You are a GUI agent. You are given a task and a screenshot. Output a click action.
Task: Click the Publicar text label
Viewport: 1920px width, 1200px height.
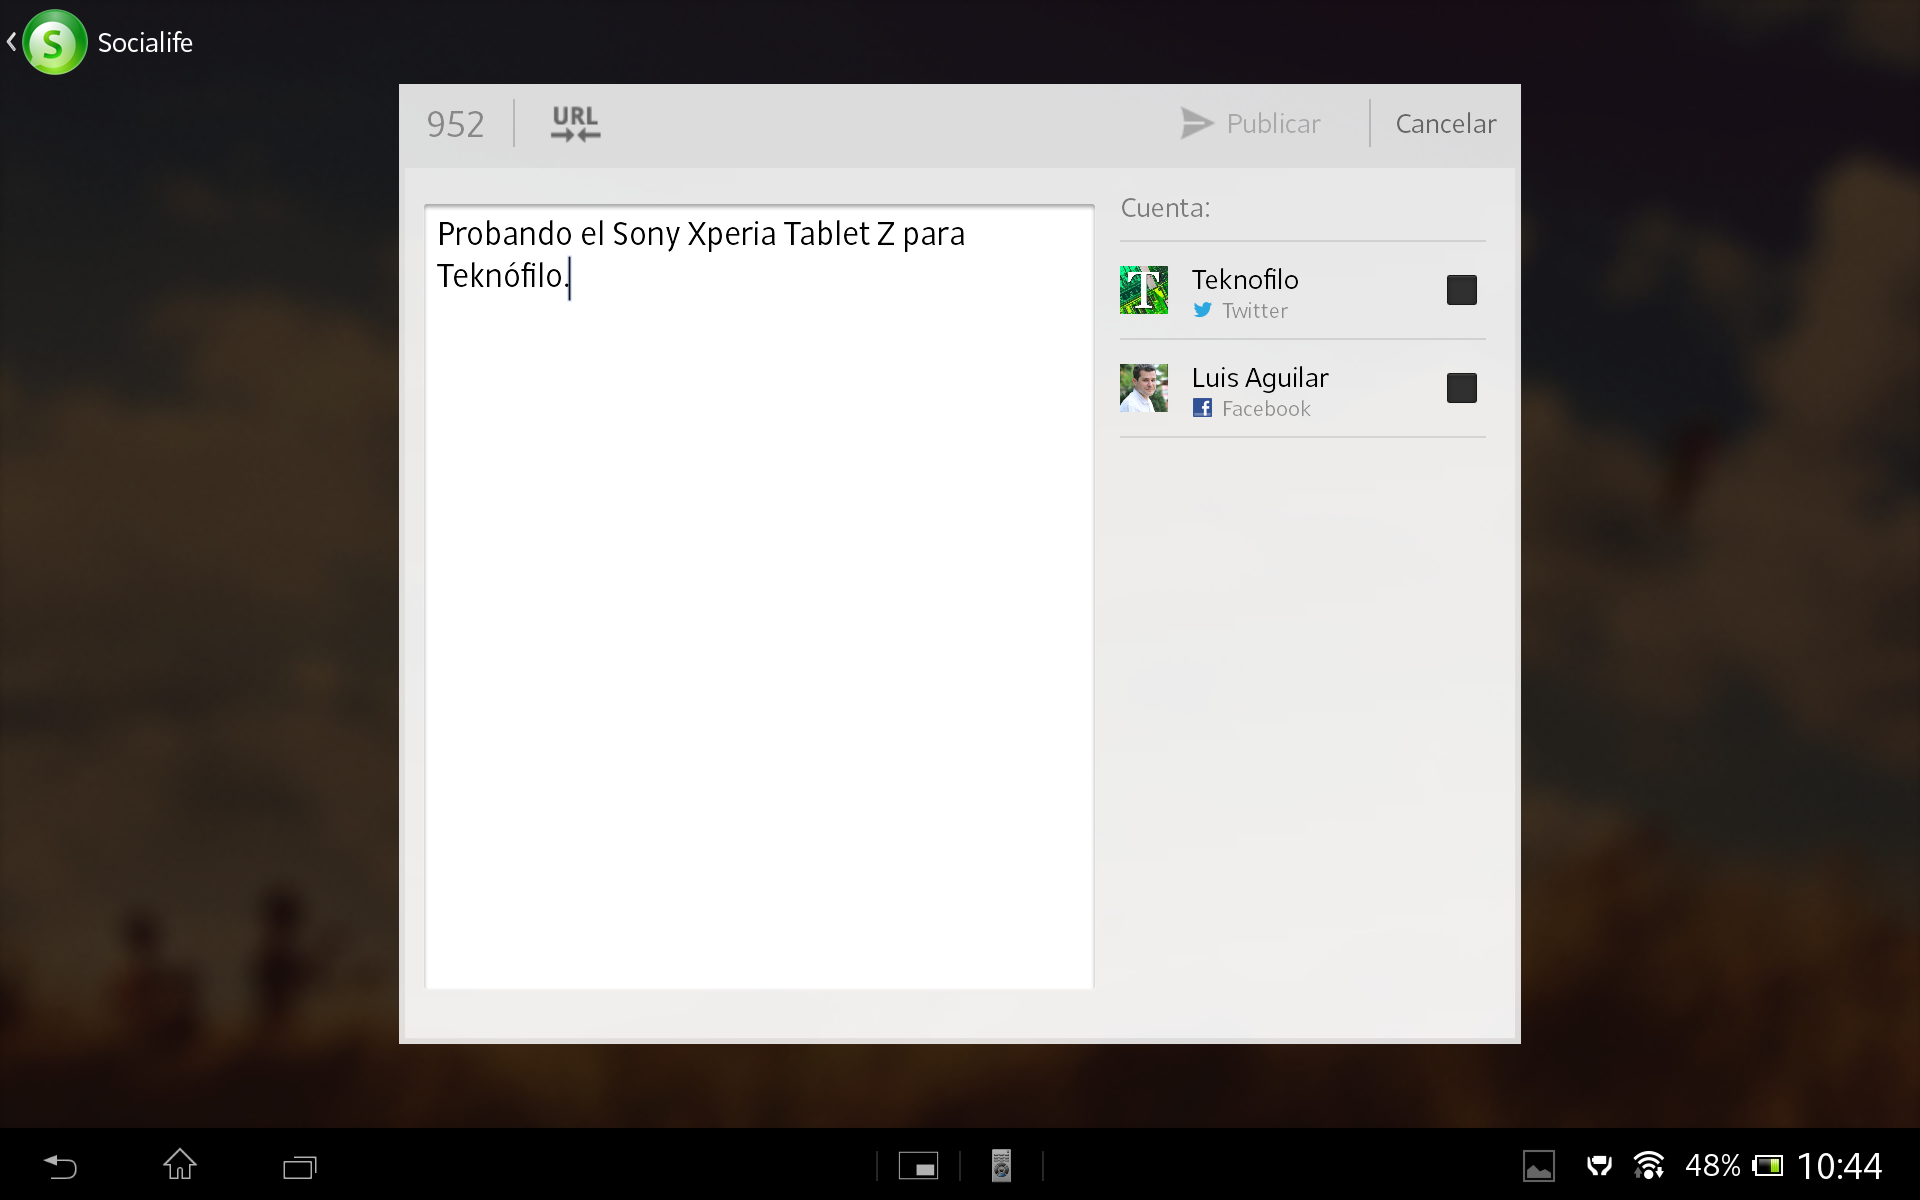click(x=1273, y=124)
